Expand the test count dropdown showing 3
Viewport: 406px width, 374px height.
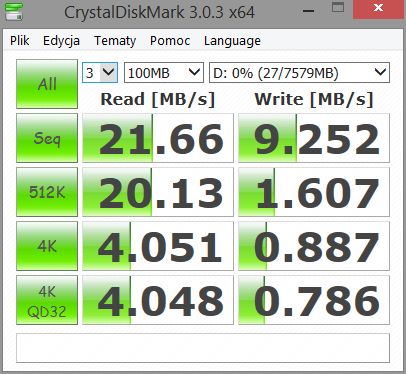click(100, 72)
